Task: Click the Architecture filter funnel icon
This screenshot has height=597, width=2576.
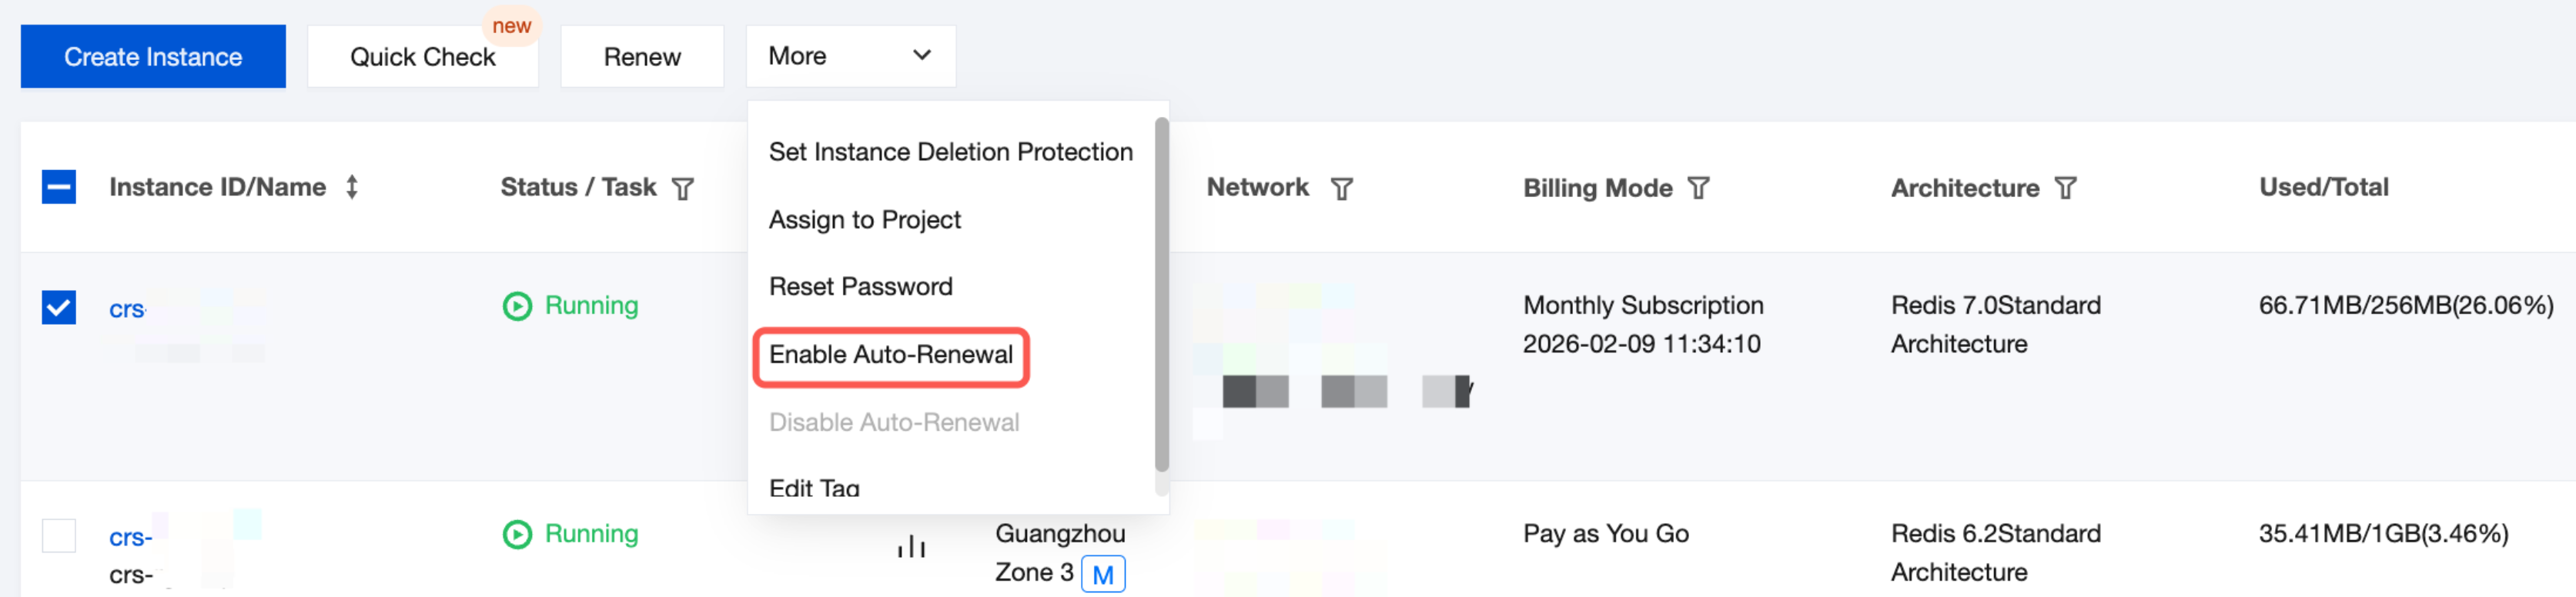Action: click(2066, 188)
